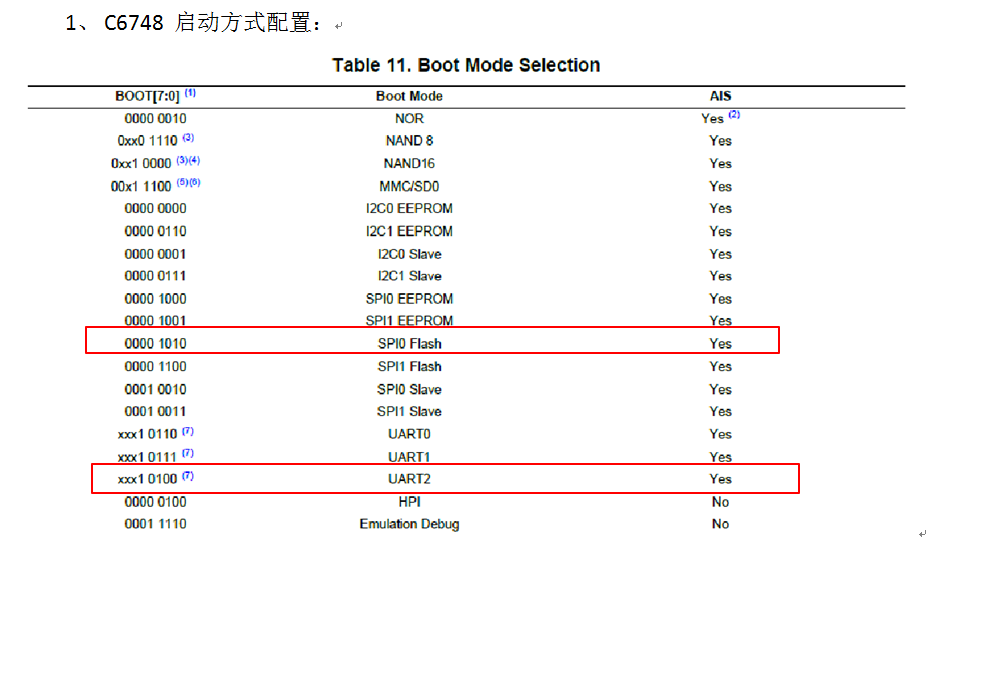
Task: Open footnote (2) next to the NOR Yes
Action: 736,114
